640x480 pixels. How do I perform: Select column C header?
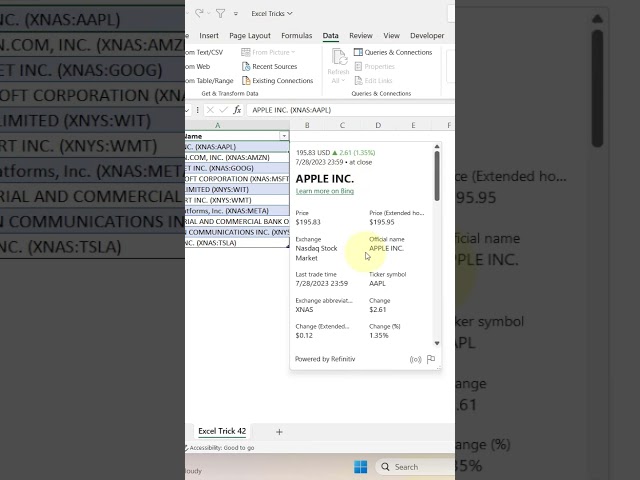click(342, 125)
